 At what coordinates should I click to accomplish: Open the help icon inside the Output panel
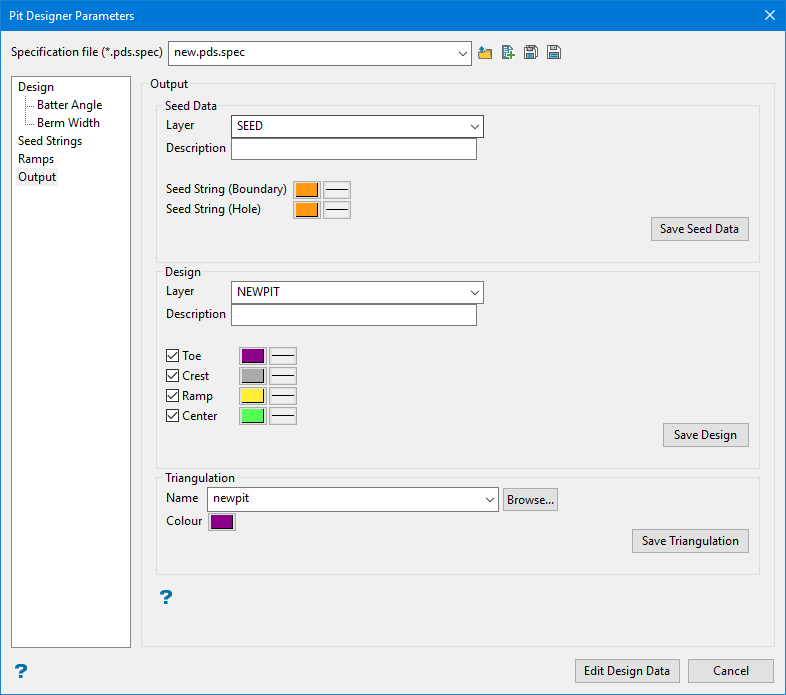166,597
